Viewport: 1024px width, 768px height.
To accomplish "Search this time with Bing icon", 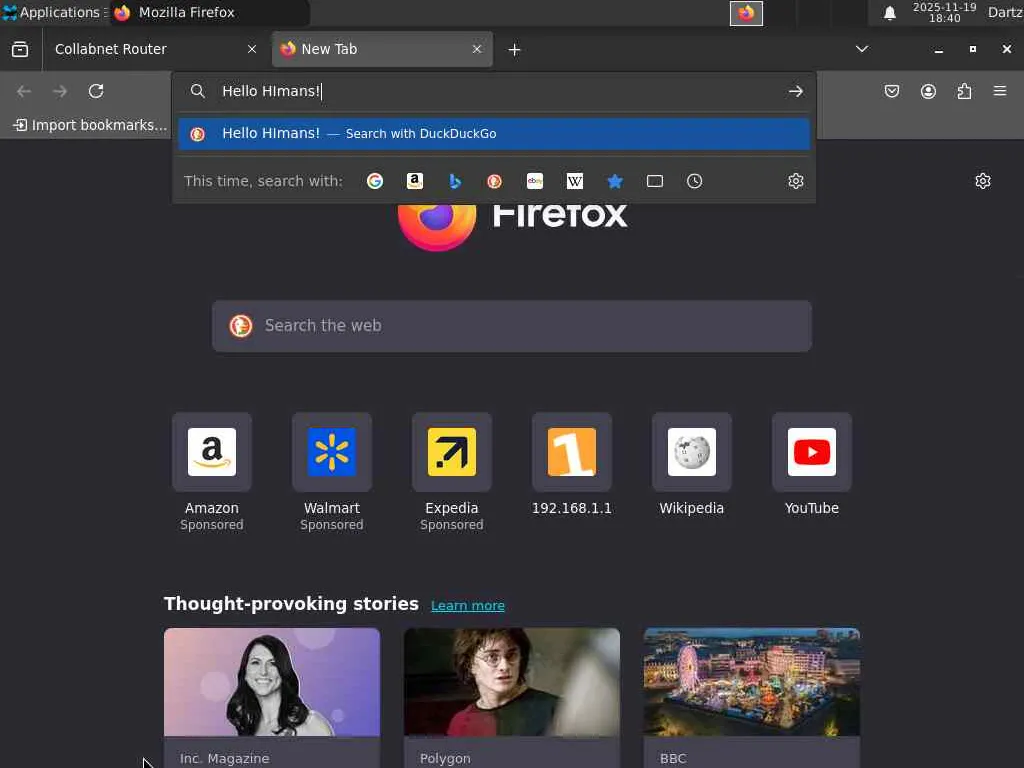I will 455,181.
